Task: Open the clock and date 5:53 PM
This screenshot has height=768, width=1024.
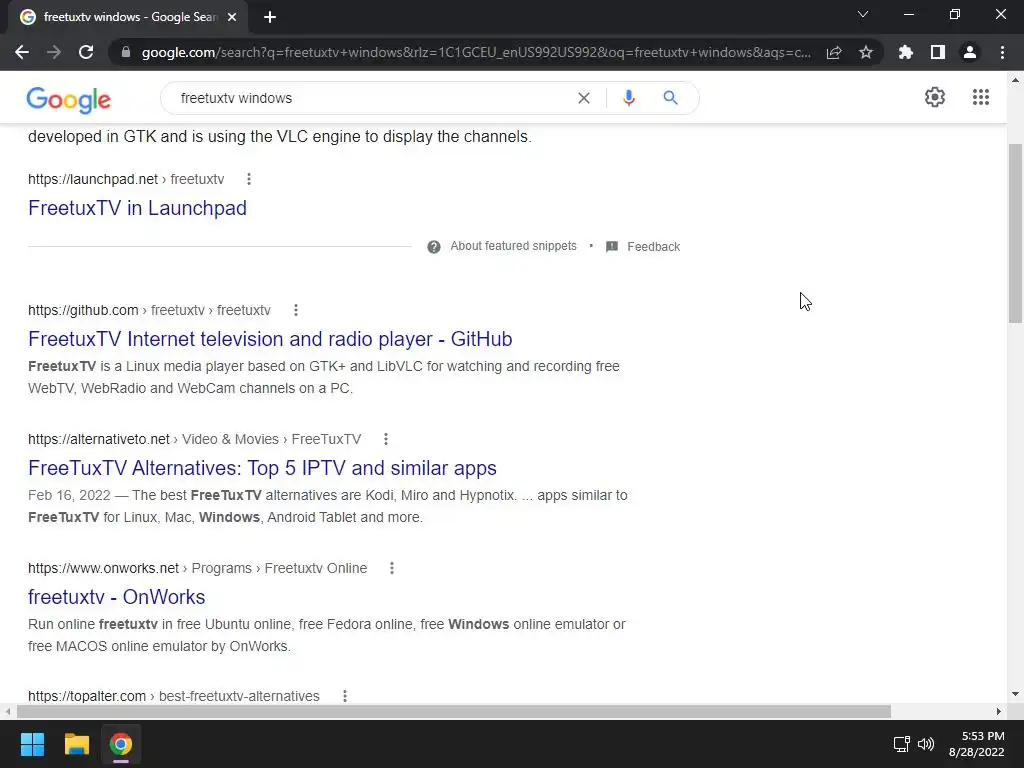Action: pyautogui.click(x=976, y=744)
